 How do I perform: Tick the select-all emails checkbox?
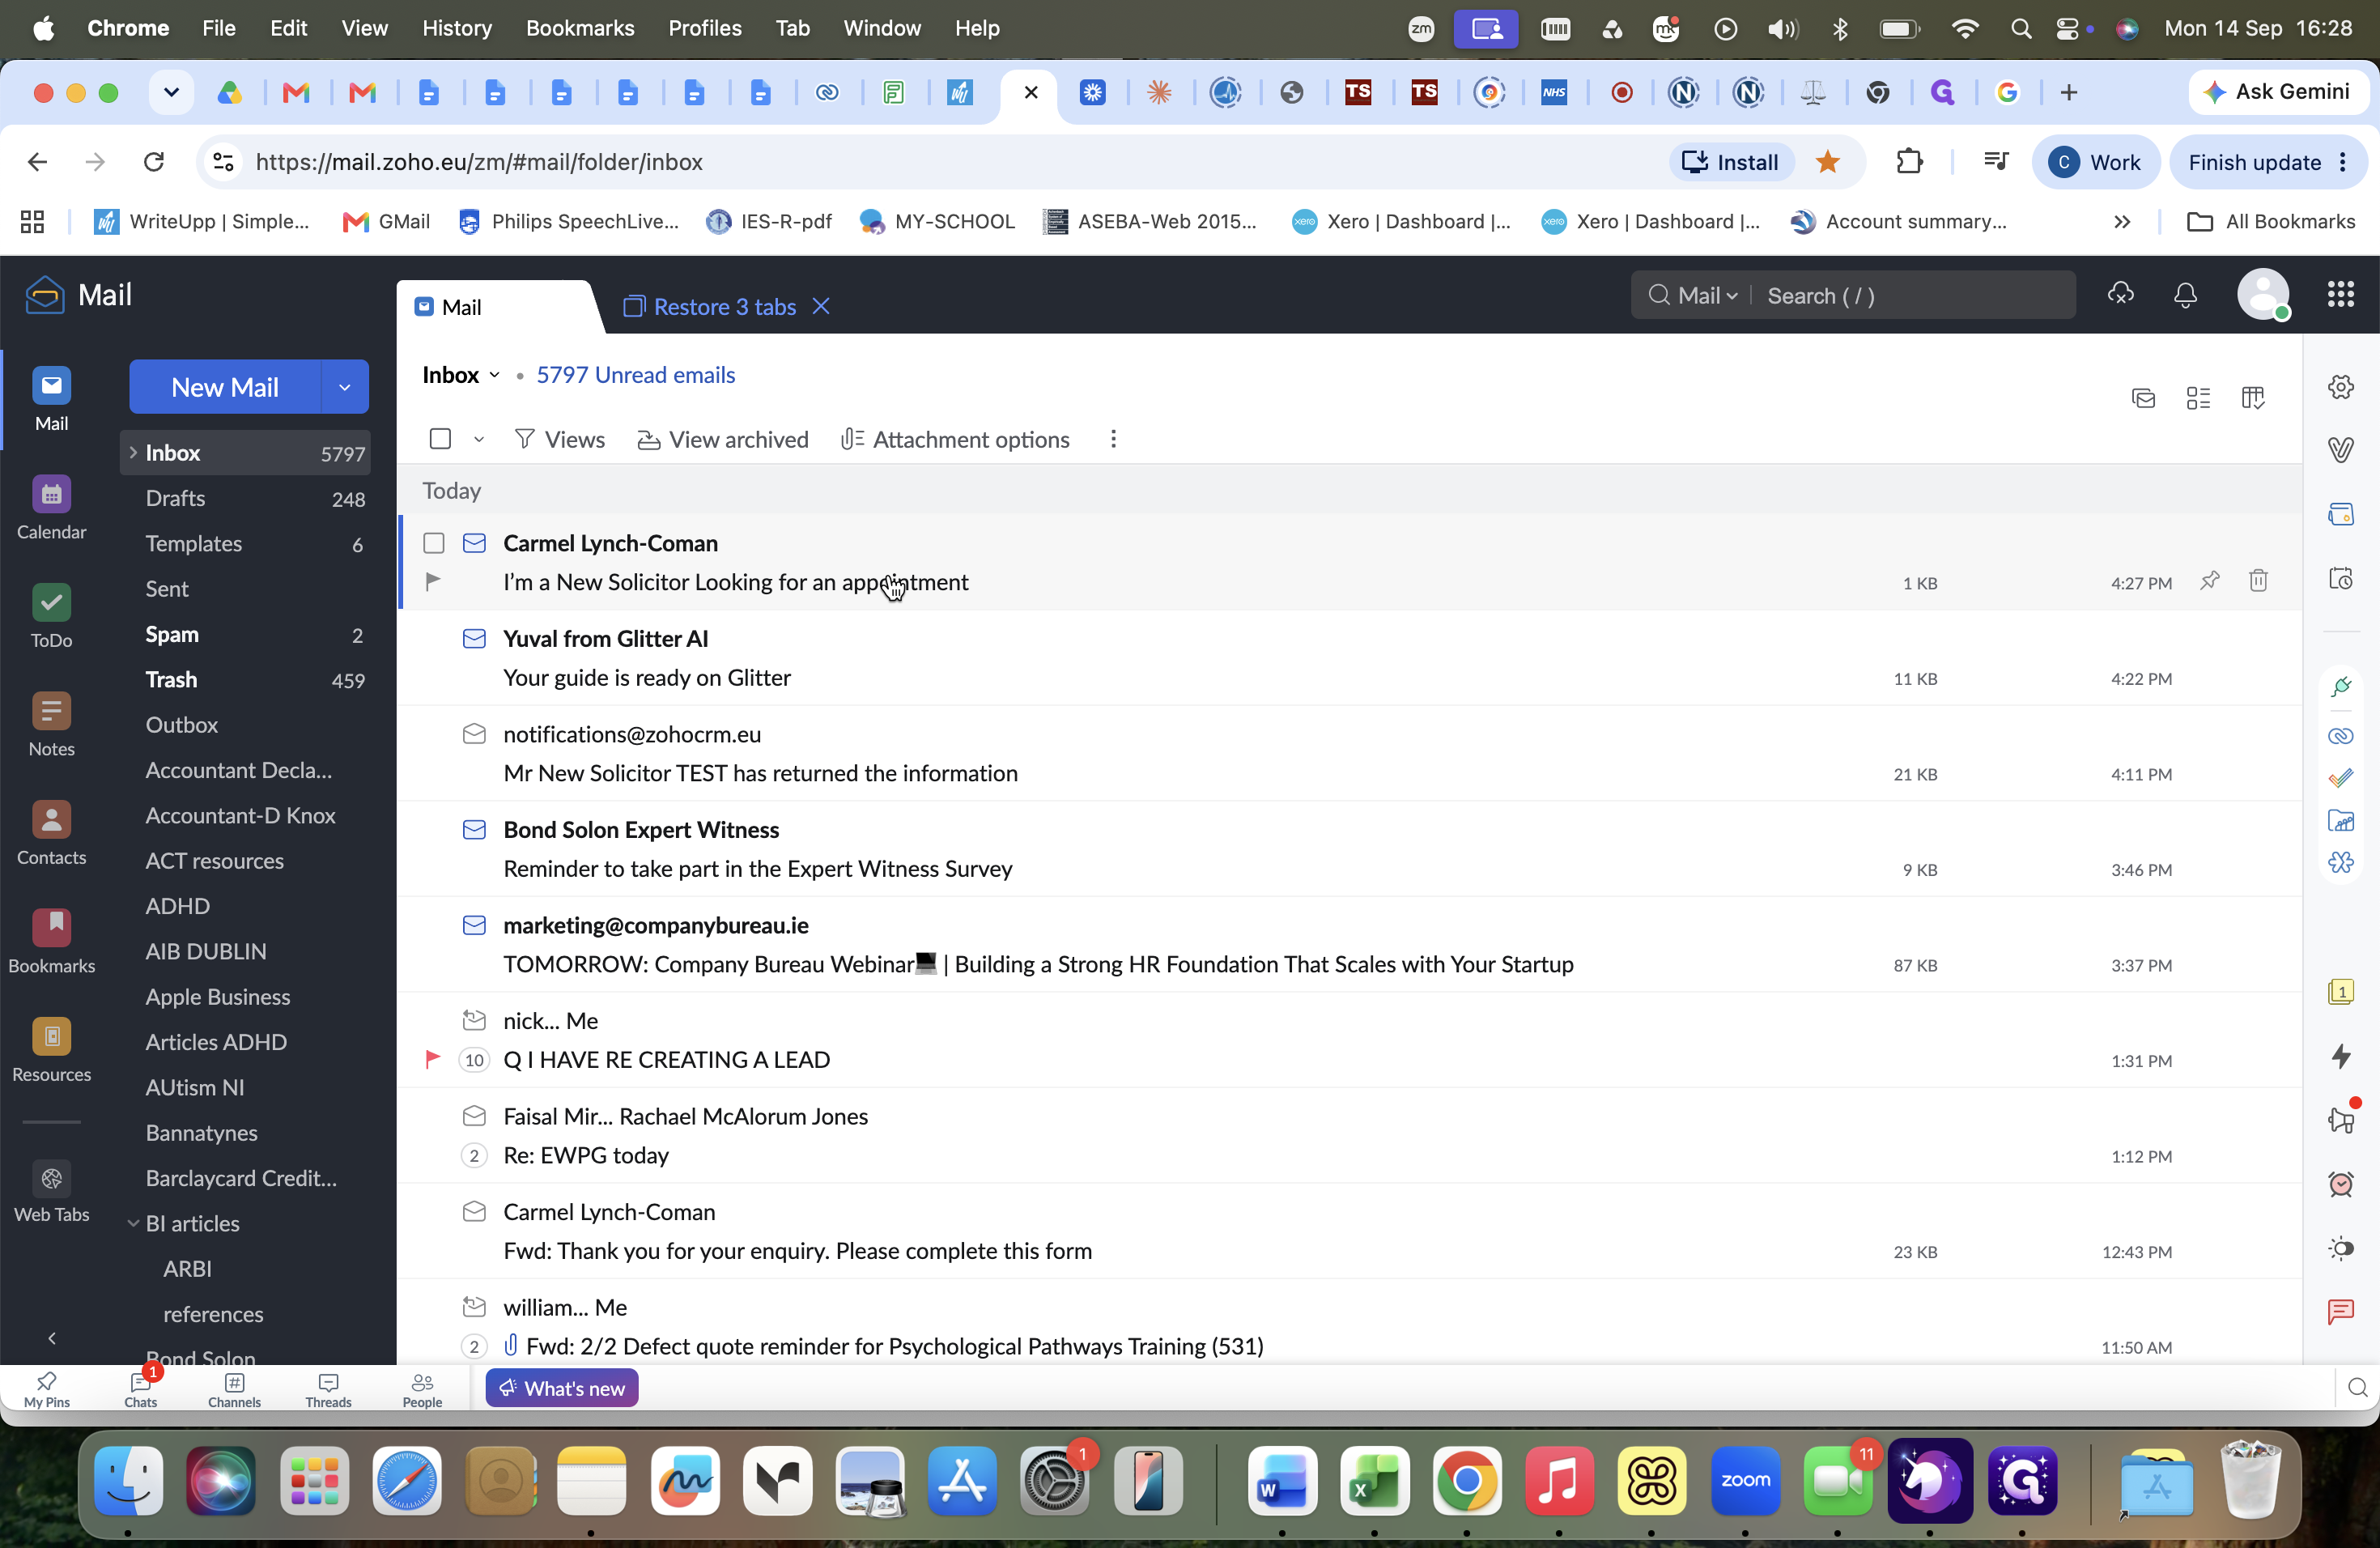click(440, 439)
